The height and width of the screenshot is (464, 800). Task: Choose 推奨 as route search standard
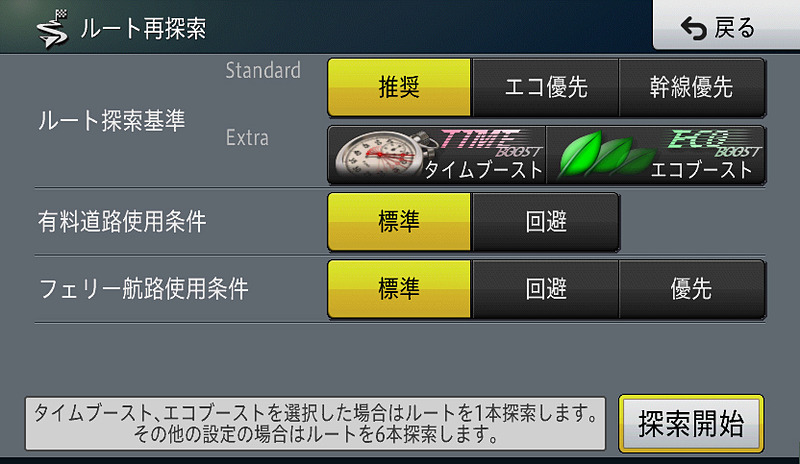399,87
